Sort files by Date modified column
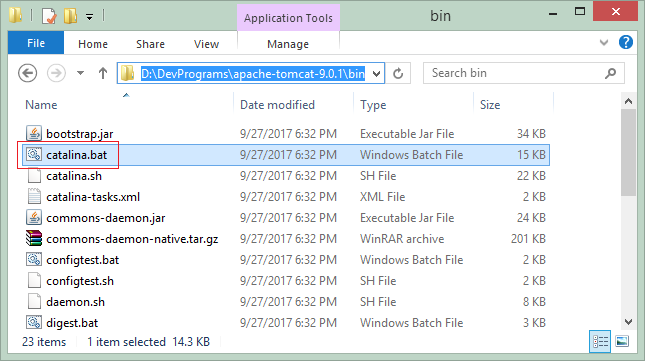This screenshot has height=361, width=645. (x=277, y=105)
